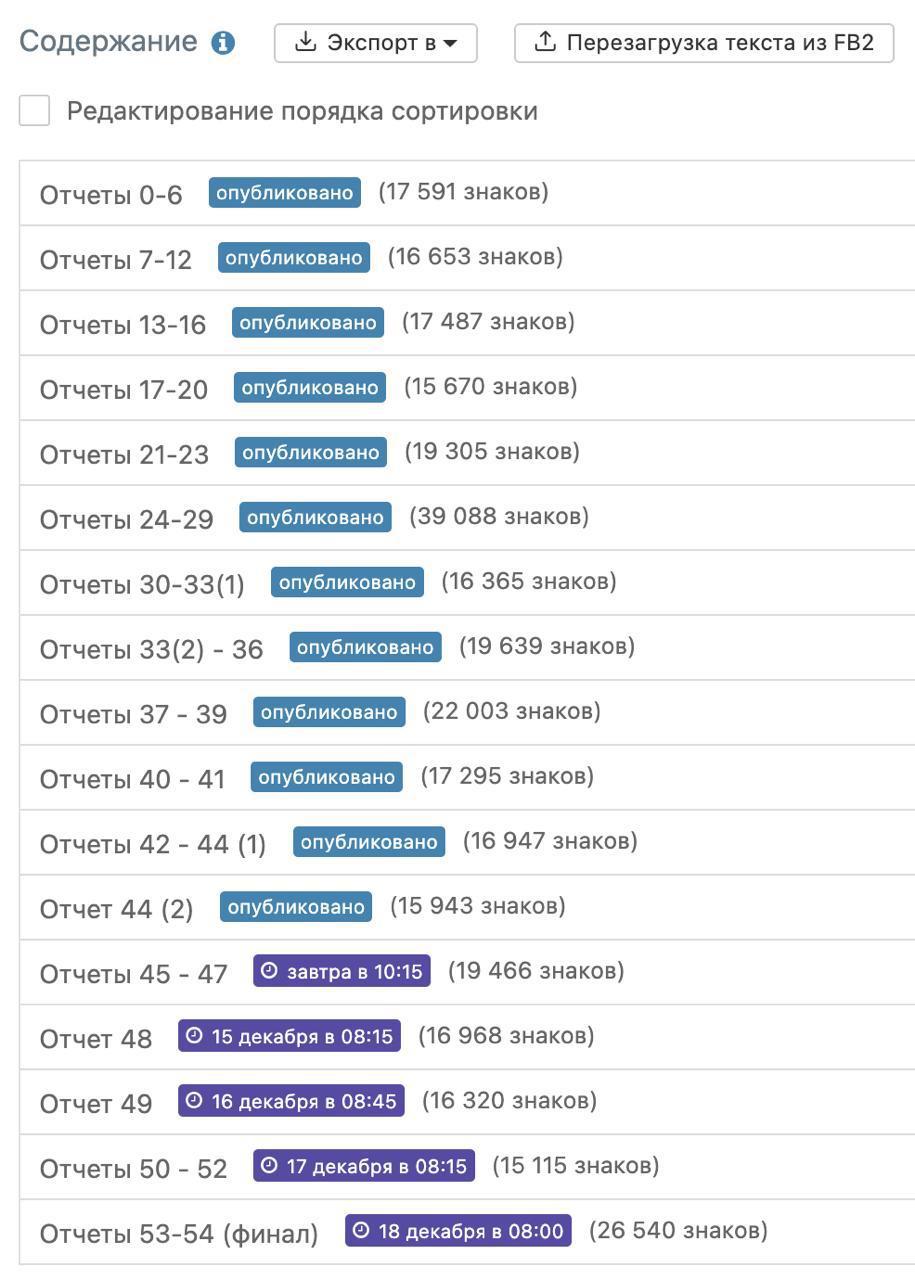Open chapter Отчеты 24-29
The image size is (915, 1280).
point(127,520)
